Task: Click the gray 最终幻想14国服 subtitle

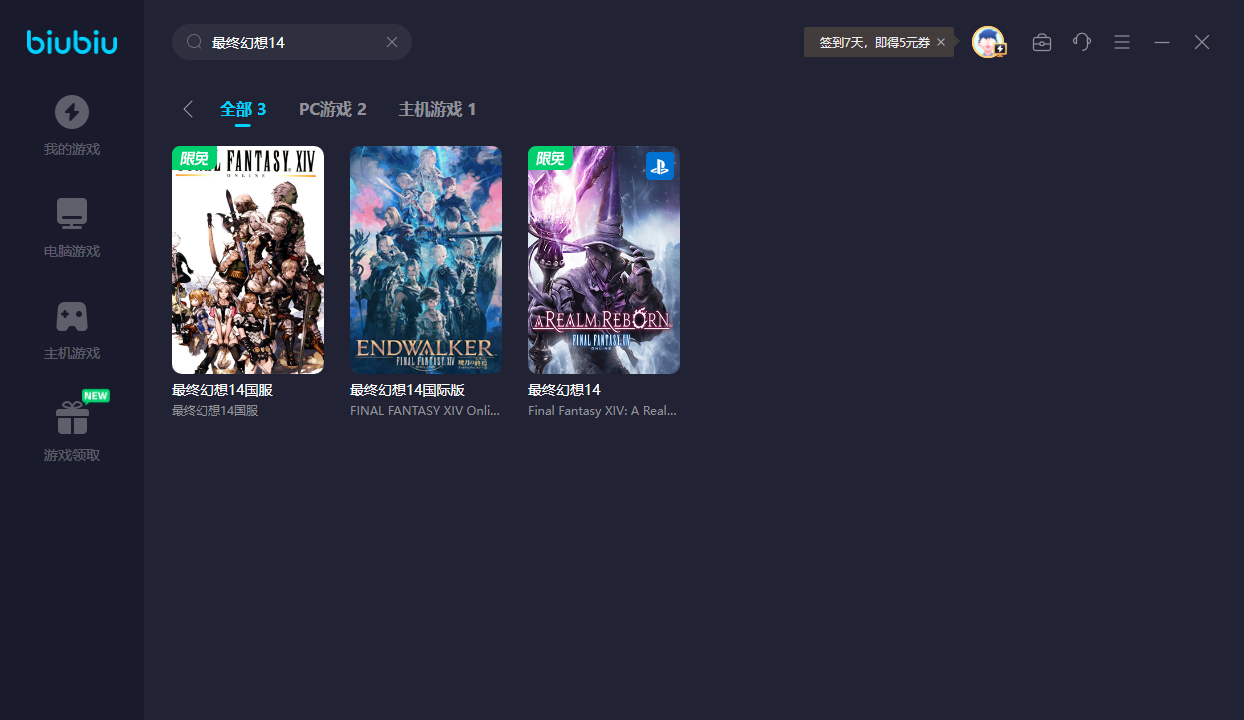Action: pos(215,411)
